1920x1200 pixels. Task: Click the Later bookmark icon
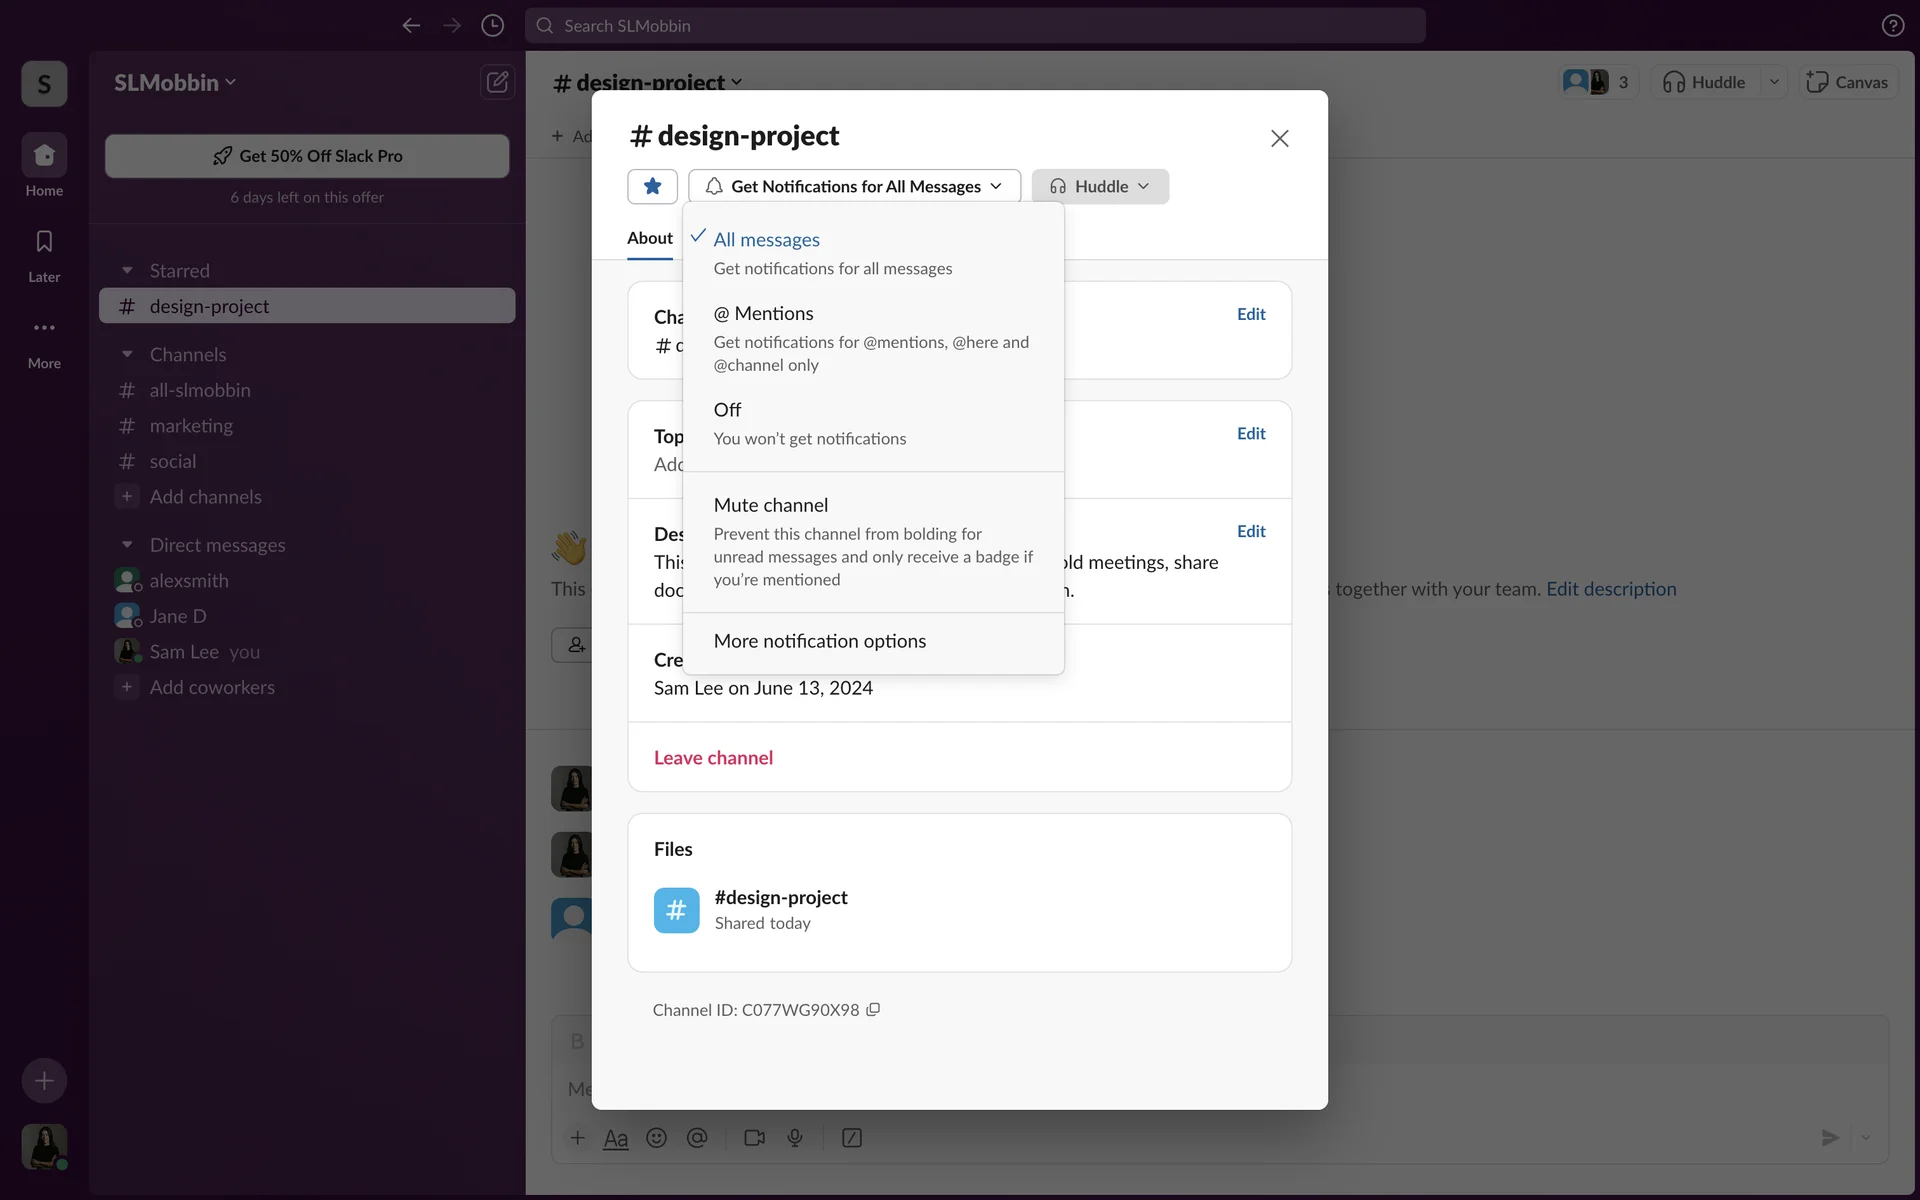[44, 242]
